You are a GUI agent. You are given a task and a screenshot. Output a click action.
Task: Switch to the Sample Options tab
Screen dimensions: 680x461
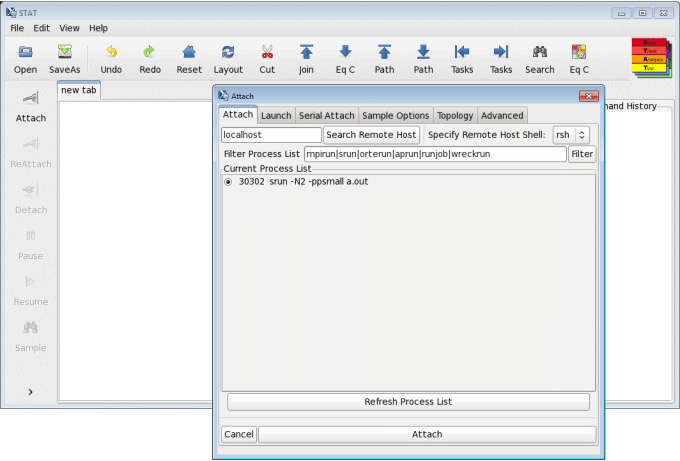pos(396,116)
